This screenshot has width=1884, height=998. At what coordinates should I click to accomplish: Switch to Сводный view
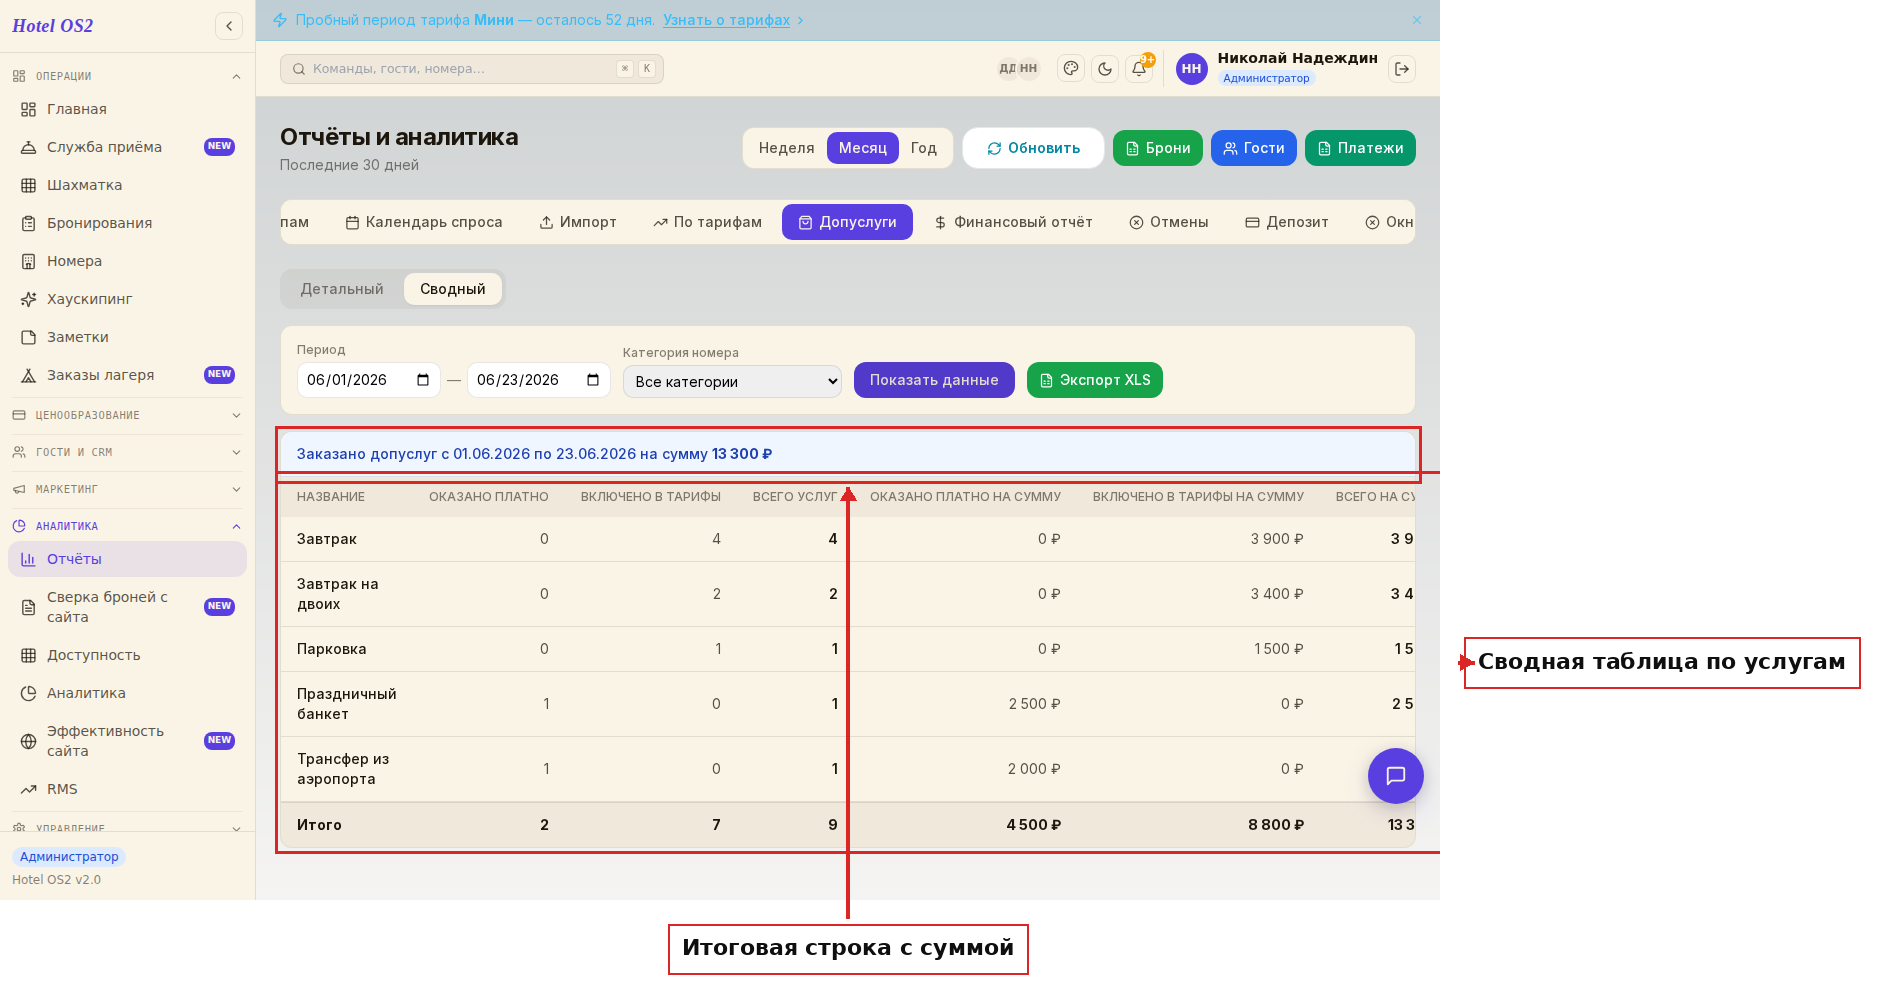(453, 289)
